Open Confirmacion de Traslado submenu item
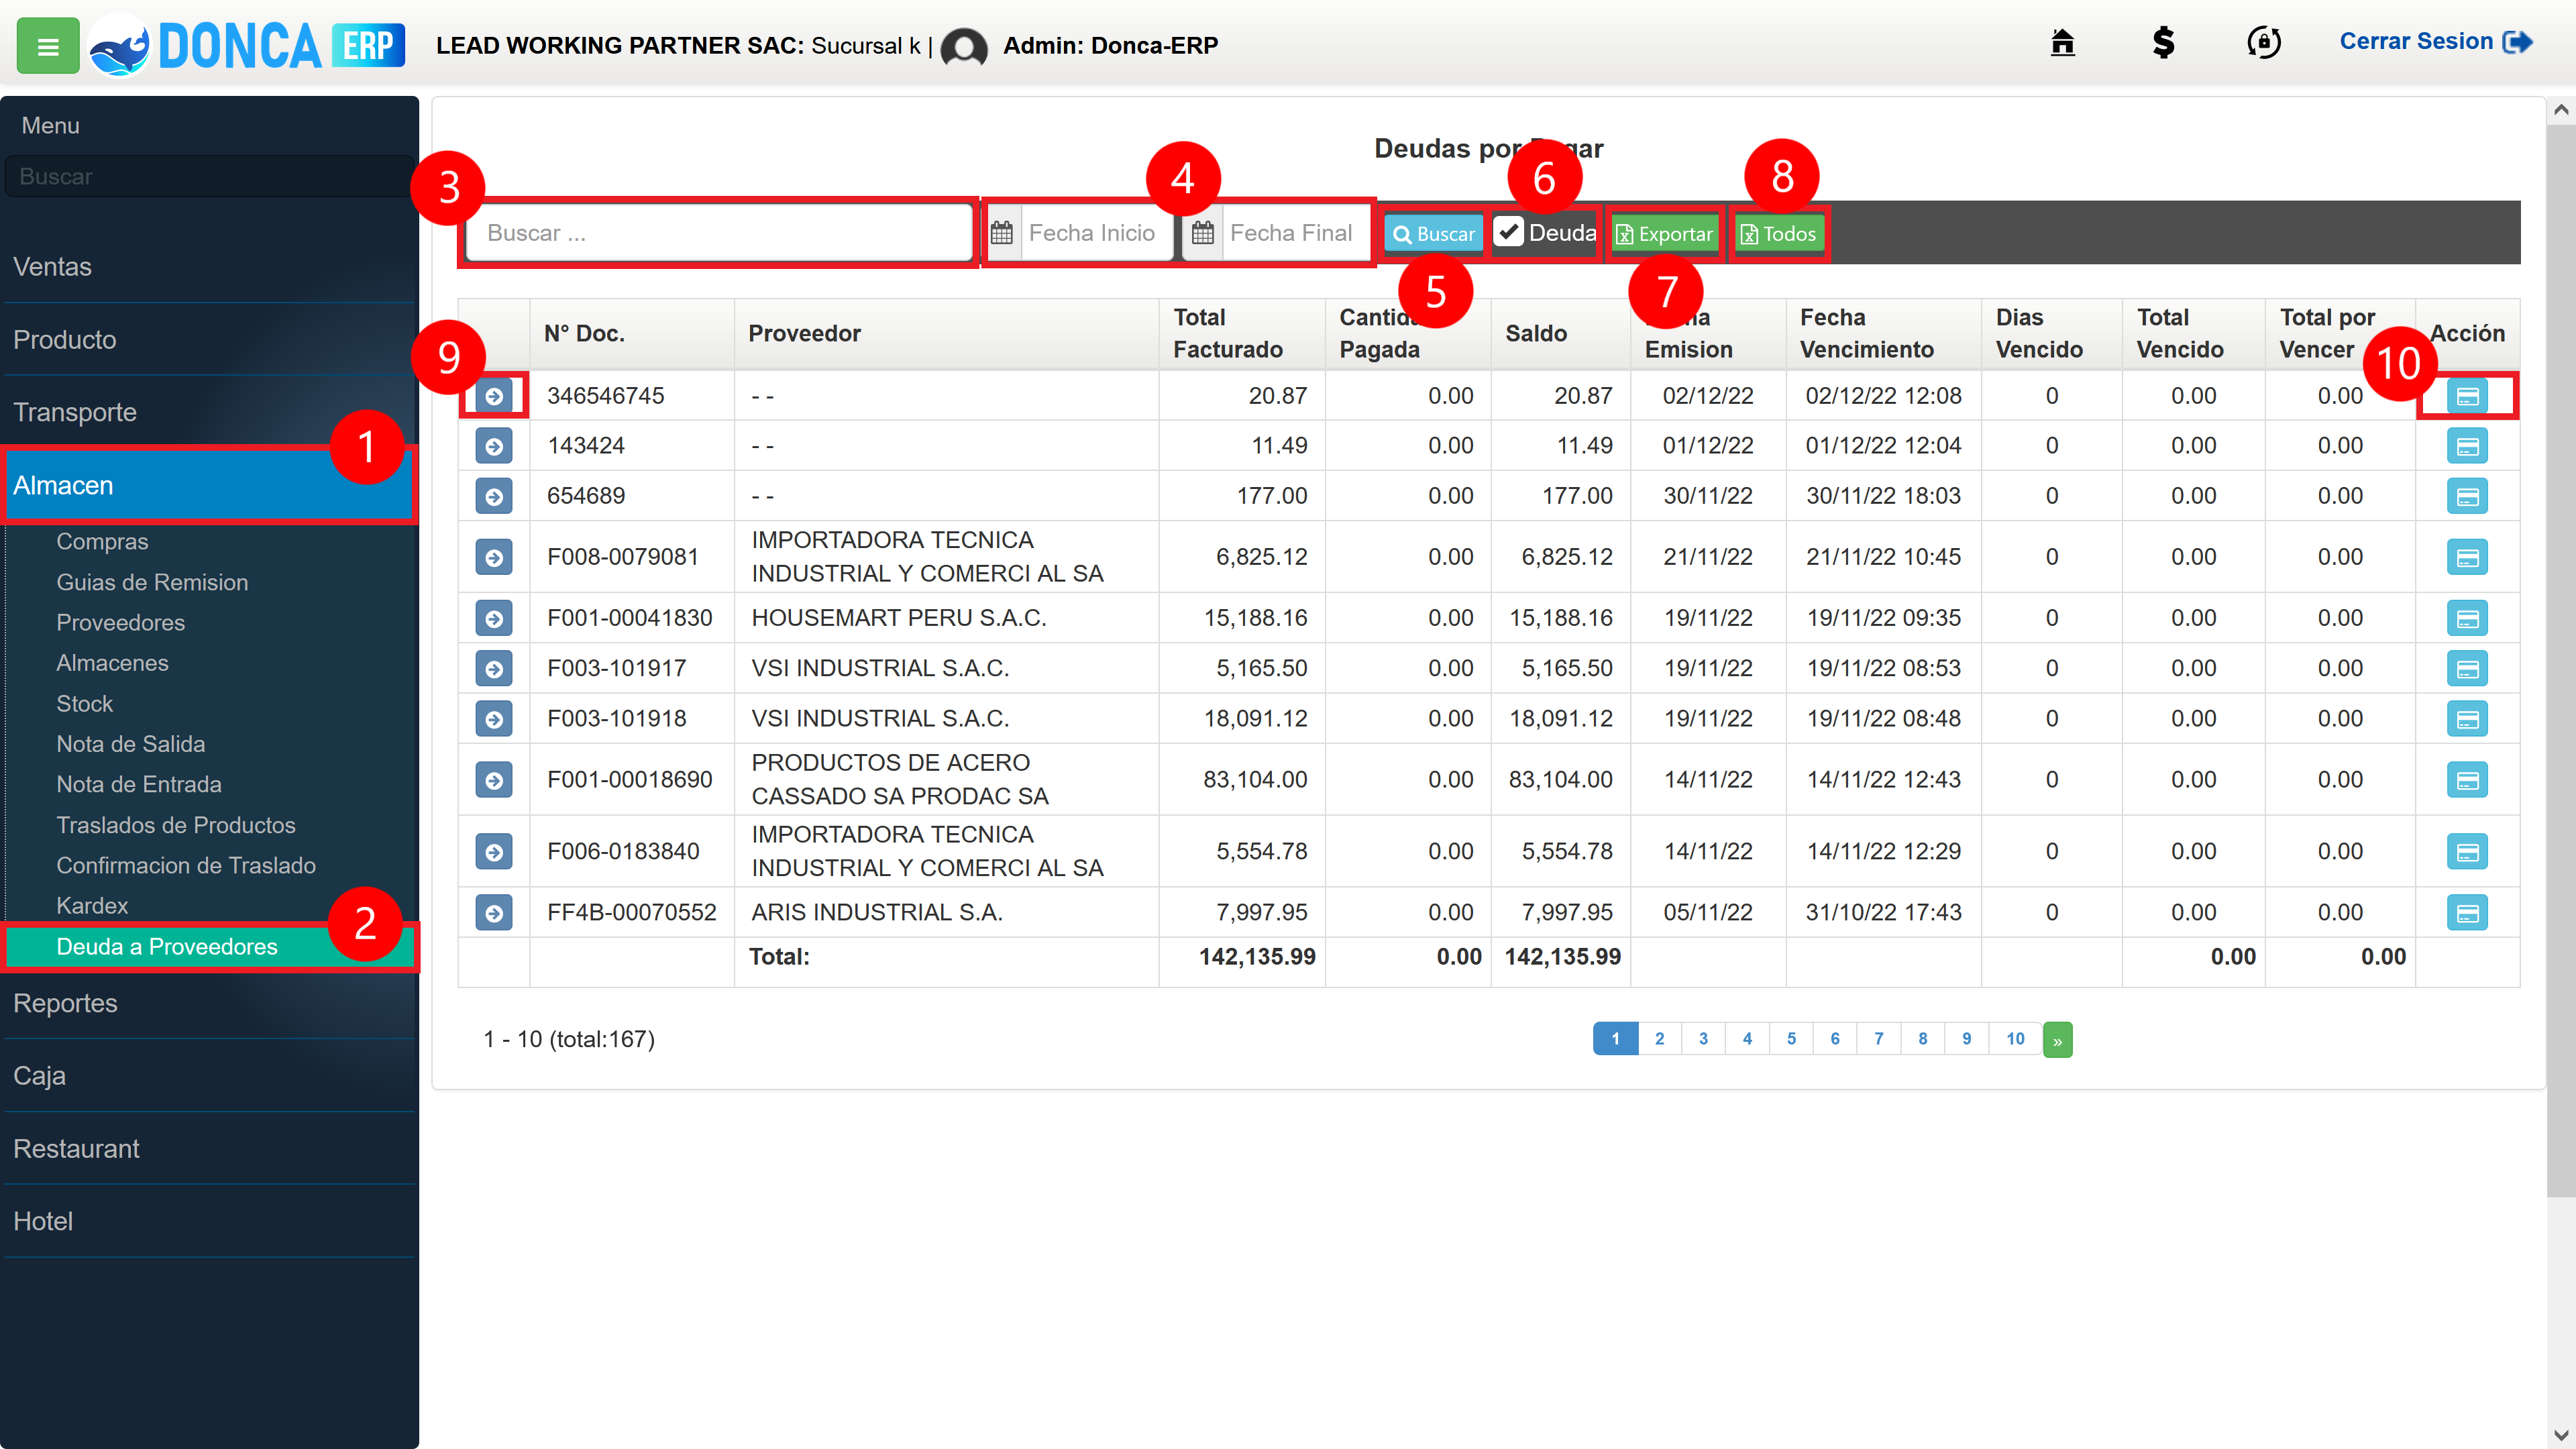The height and width of the screenshot is (1449, 2576). (185, 866)
